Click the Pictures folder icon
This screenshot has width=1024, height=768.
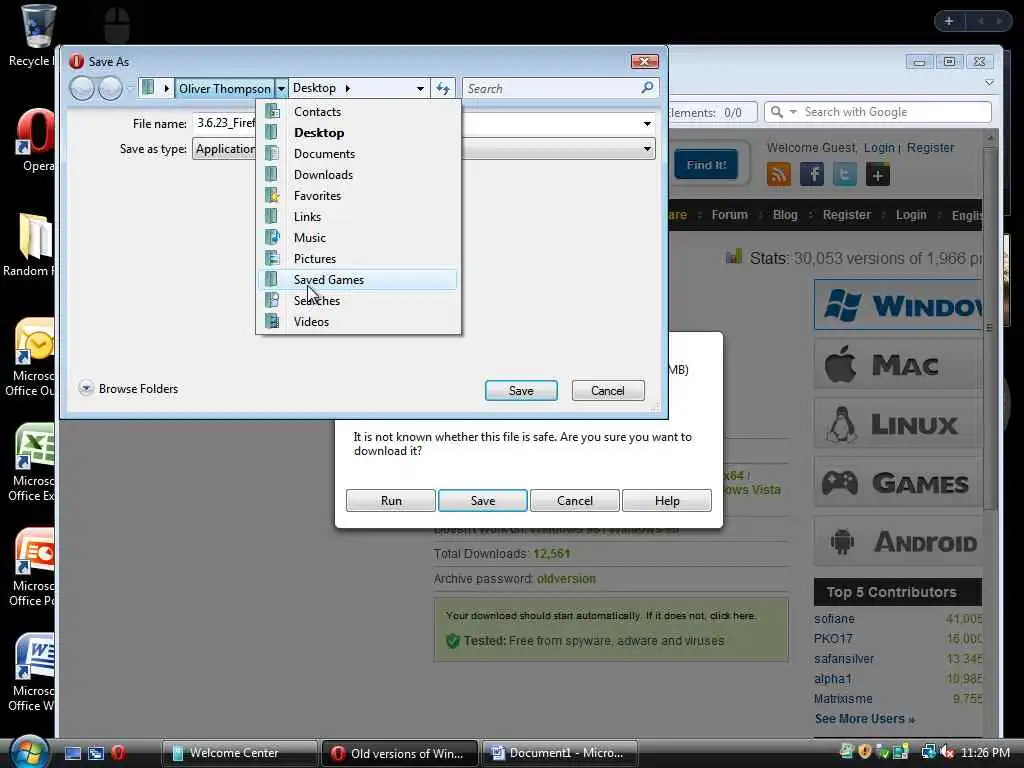pyautogui.click(x=272, y=258)
